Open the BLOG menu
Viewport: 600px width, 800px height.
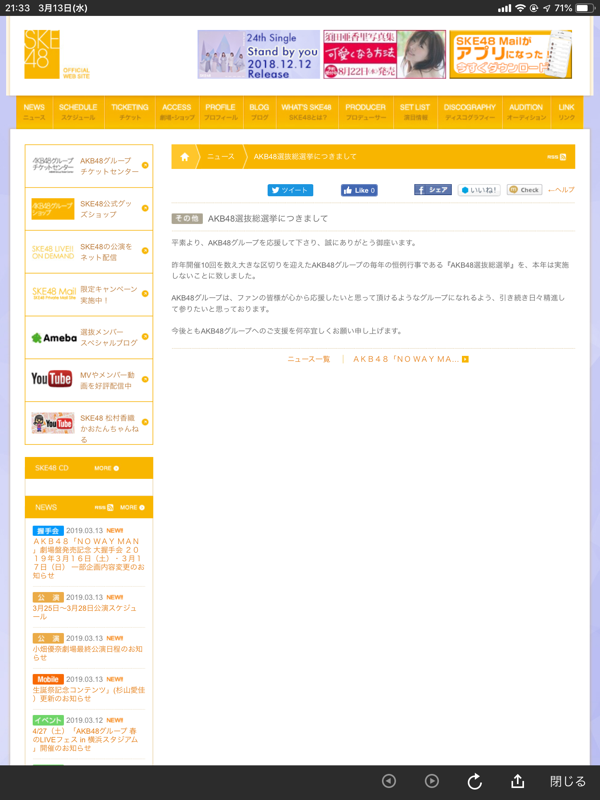pos(259,112)
